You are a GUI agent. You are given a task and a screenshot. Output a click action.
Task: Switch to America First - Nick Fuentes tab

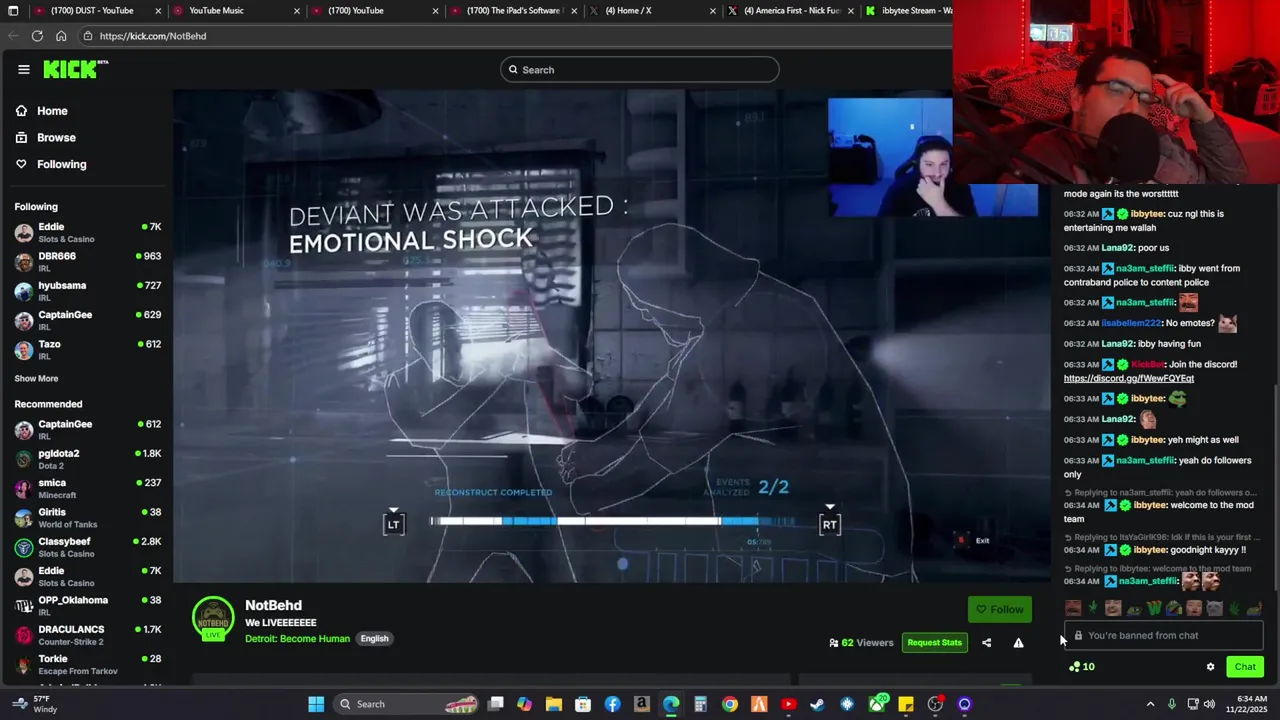[792, 11]
